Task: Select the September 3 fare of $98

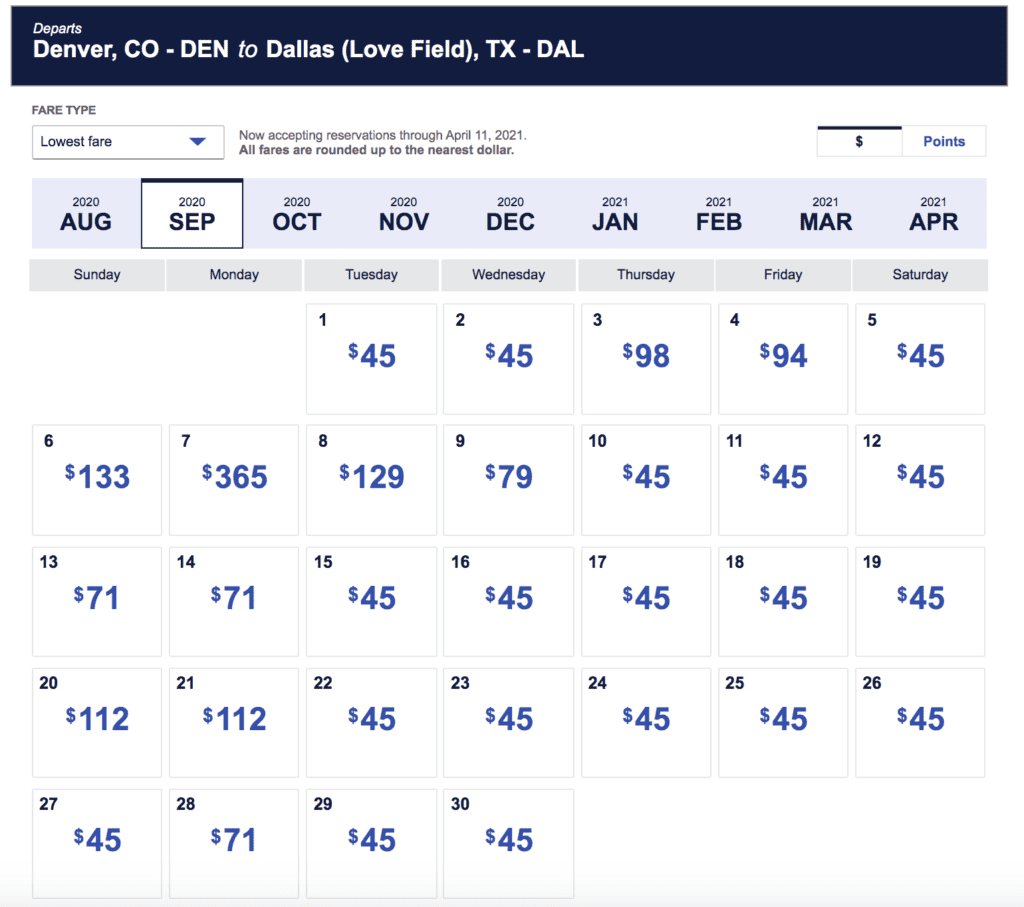Action: (646, 358)
